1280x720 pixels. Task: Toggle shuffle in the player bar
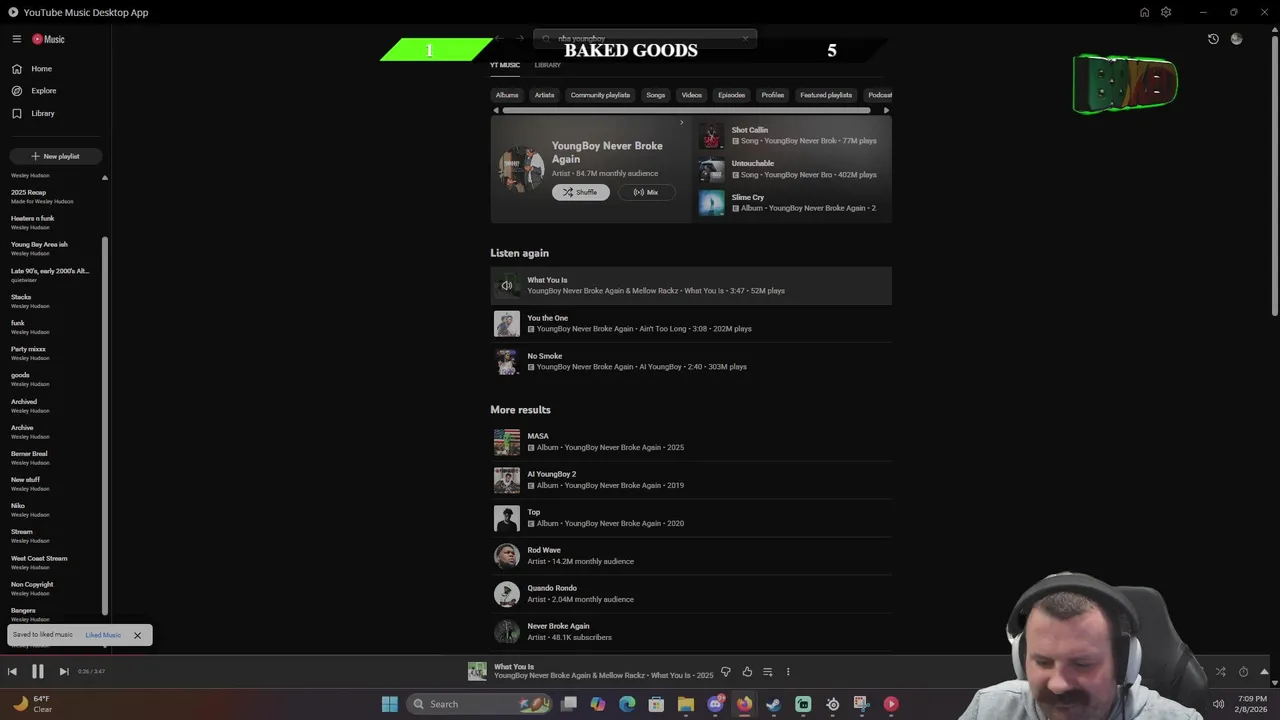click(x=1221, y=672)
